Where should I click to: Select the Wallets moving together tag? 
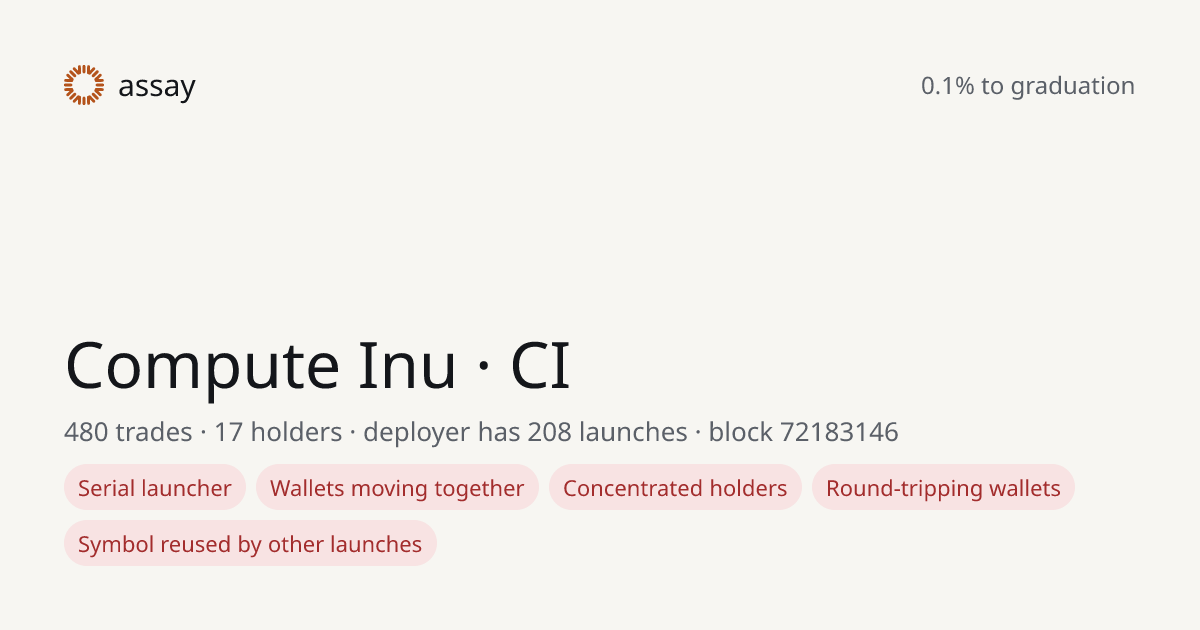pos(397,488)
